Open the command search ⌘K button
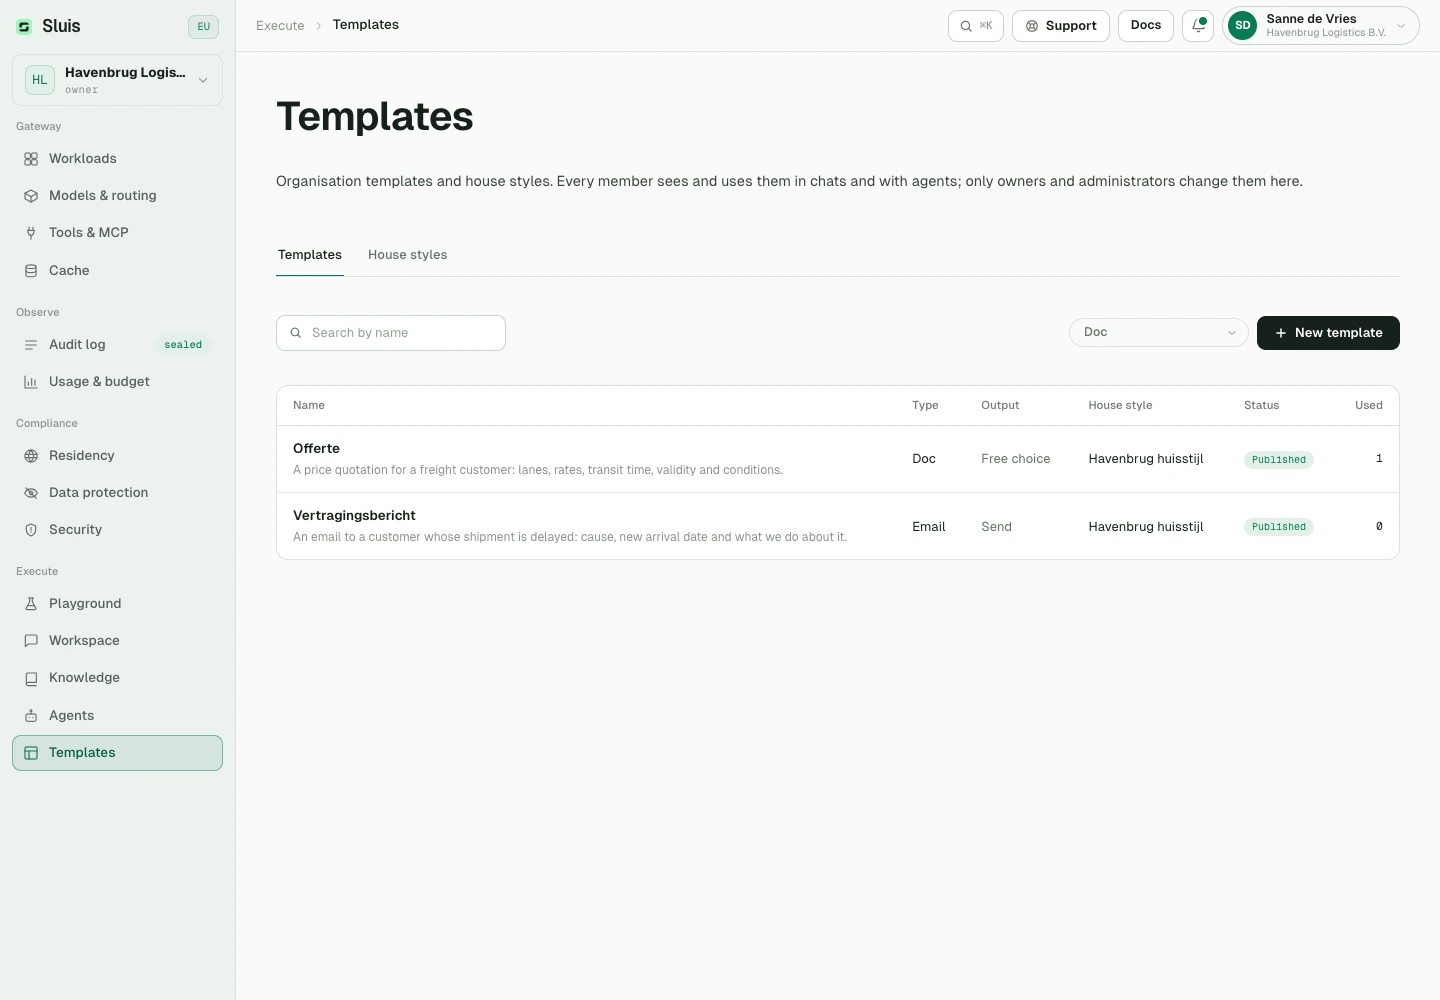This screenshot has height=1000, width=1440. click(x=976, y=26)
